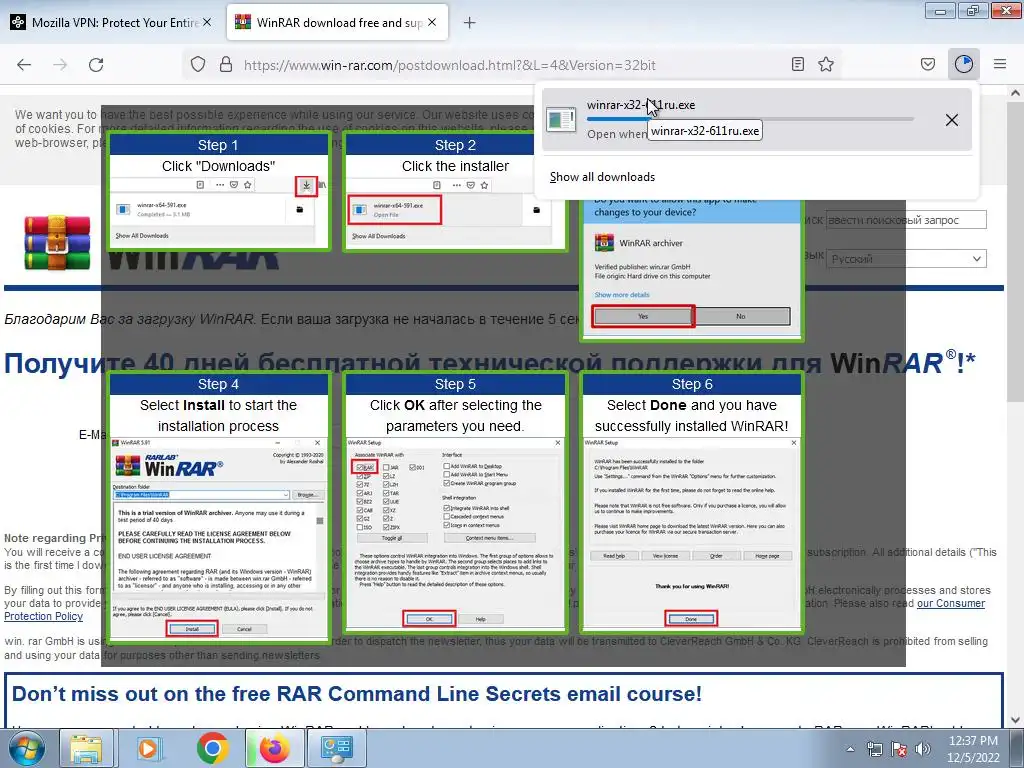Click the scroll up arrow of the page
Viewport: 1024px width, 768px height.
1015,93
